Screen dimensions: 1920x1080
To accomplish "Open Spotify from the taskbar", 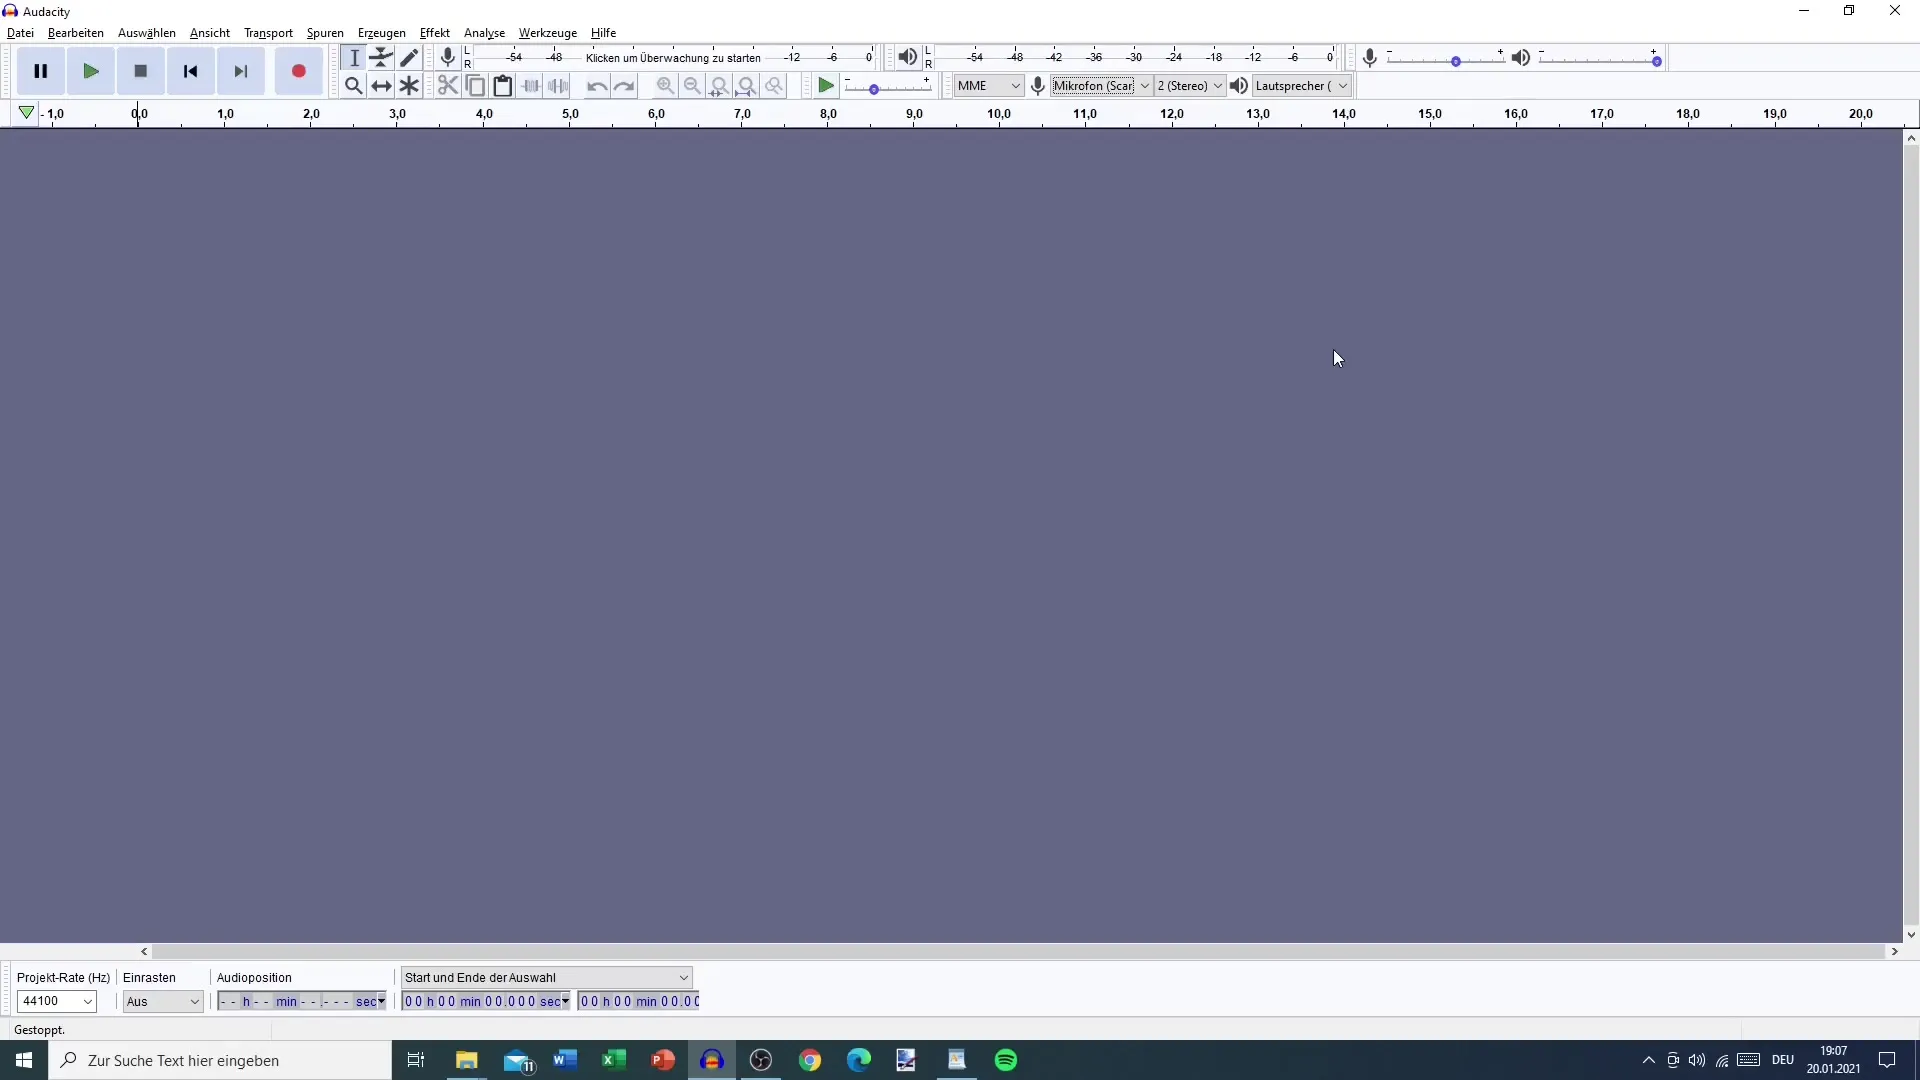I will (1006, 1060).
